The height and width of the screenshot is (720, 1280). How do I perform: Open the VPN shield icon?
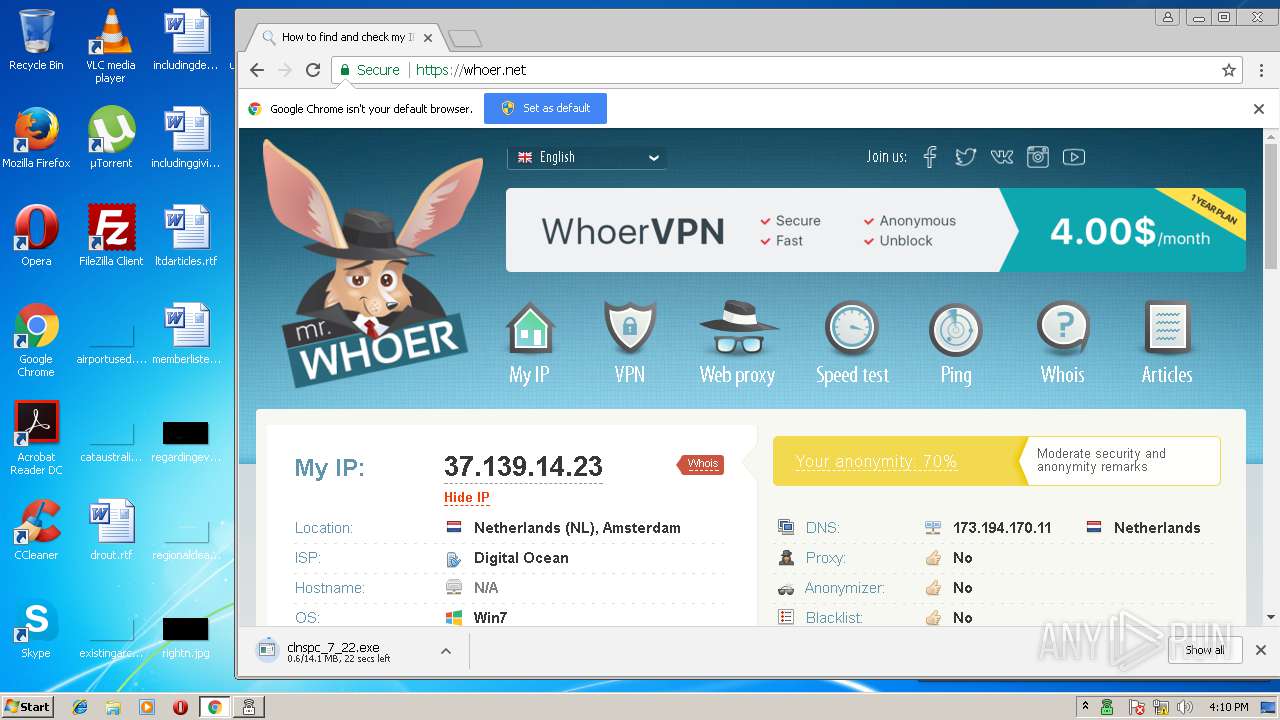(630, 328)
